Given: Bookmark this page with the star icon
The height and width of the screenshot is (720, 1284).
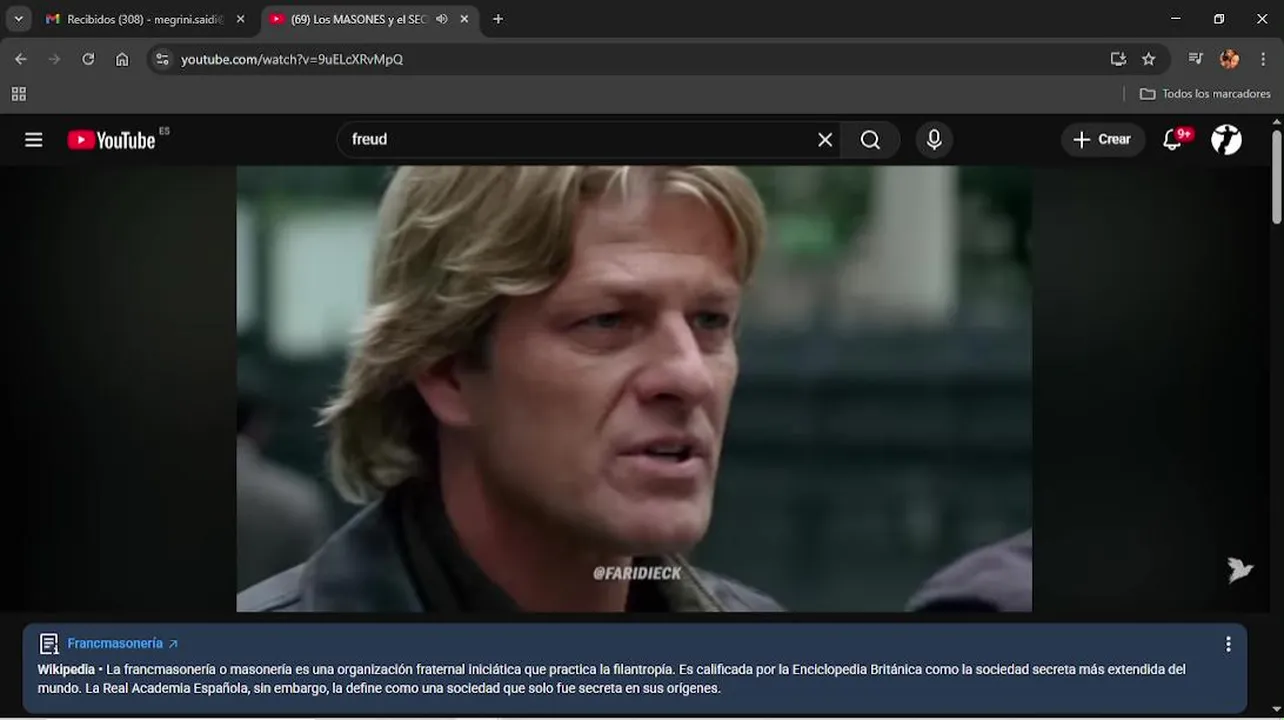Looking at the screenshot, I should pos(1149,59).
